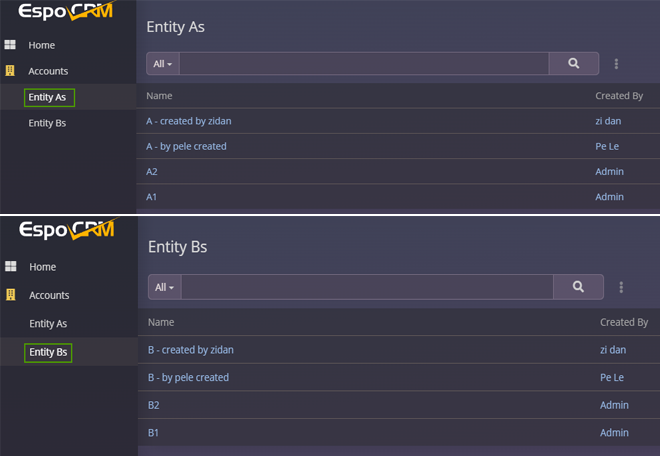Viewport: 660px width, 456px height.
Task: Focus the search field on Entity Bs page
Action: 367,287
